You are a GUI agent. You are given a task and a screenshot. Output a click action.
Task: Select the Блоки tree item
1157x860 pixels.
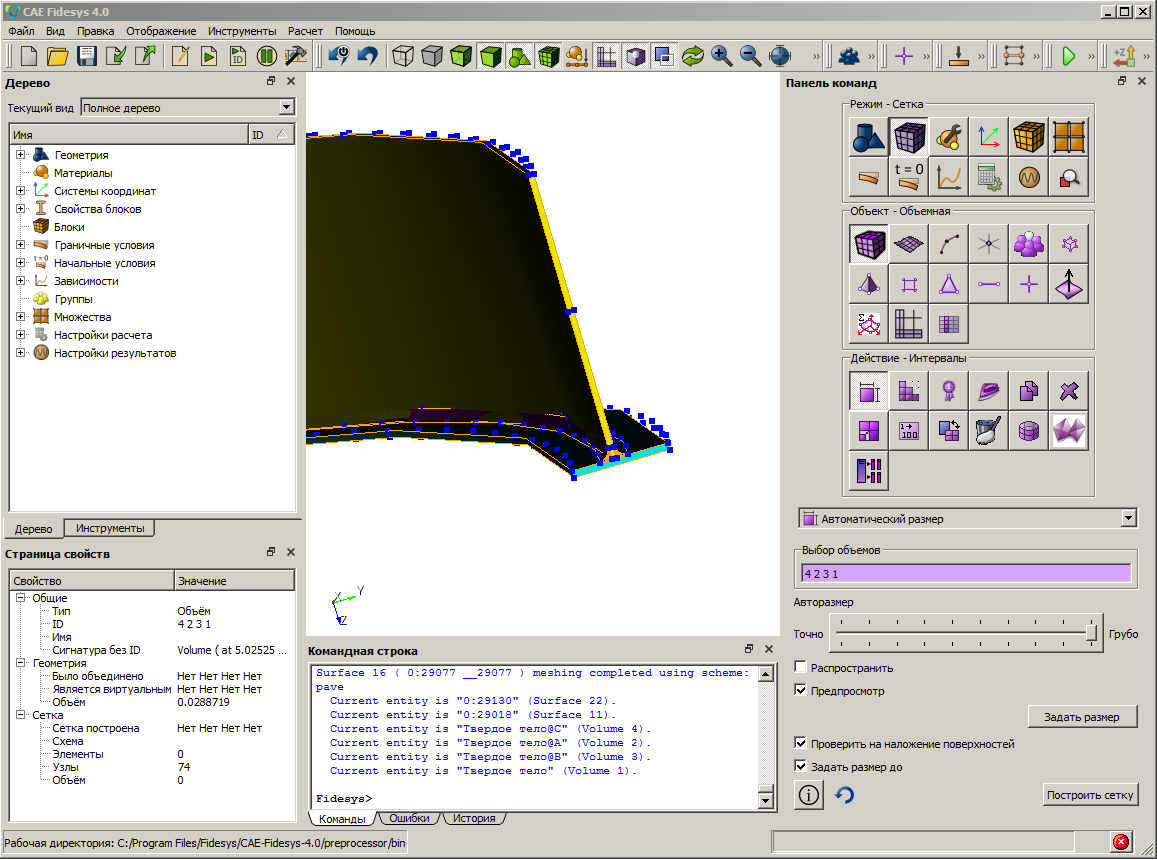click(x=69, y=227)
